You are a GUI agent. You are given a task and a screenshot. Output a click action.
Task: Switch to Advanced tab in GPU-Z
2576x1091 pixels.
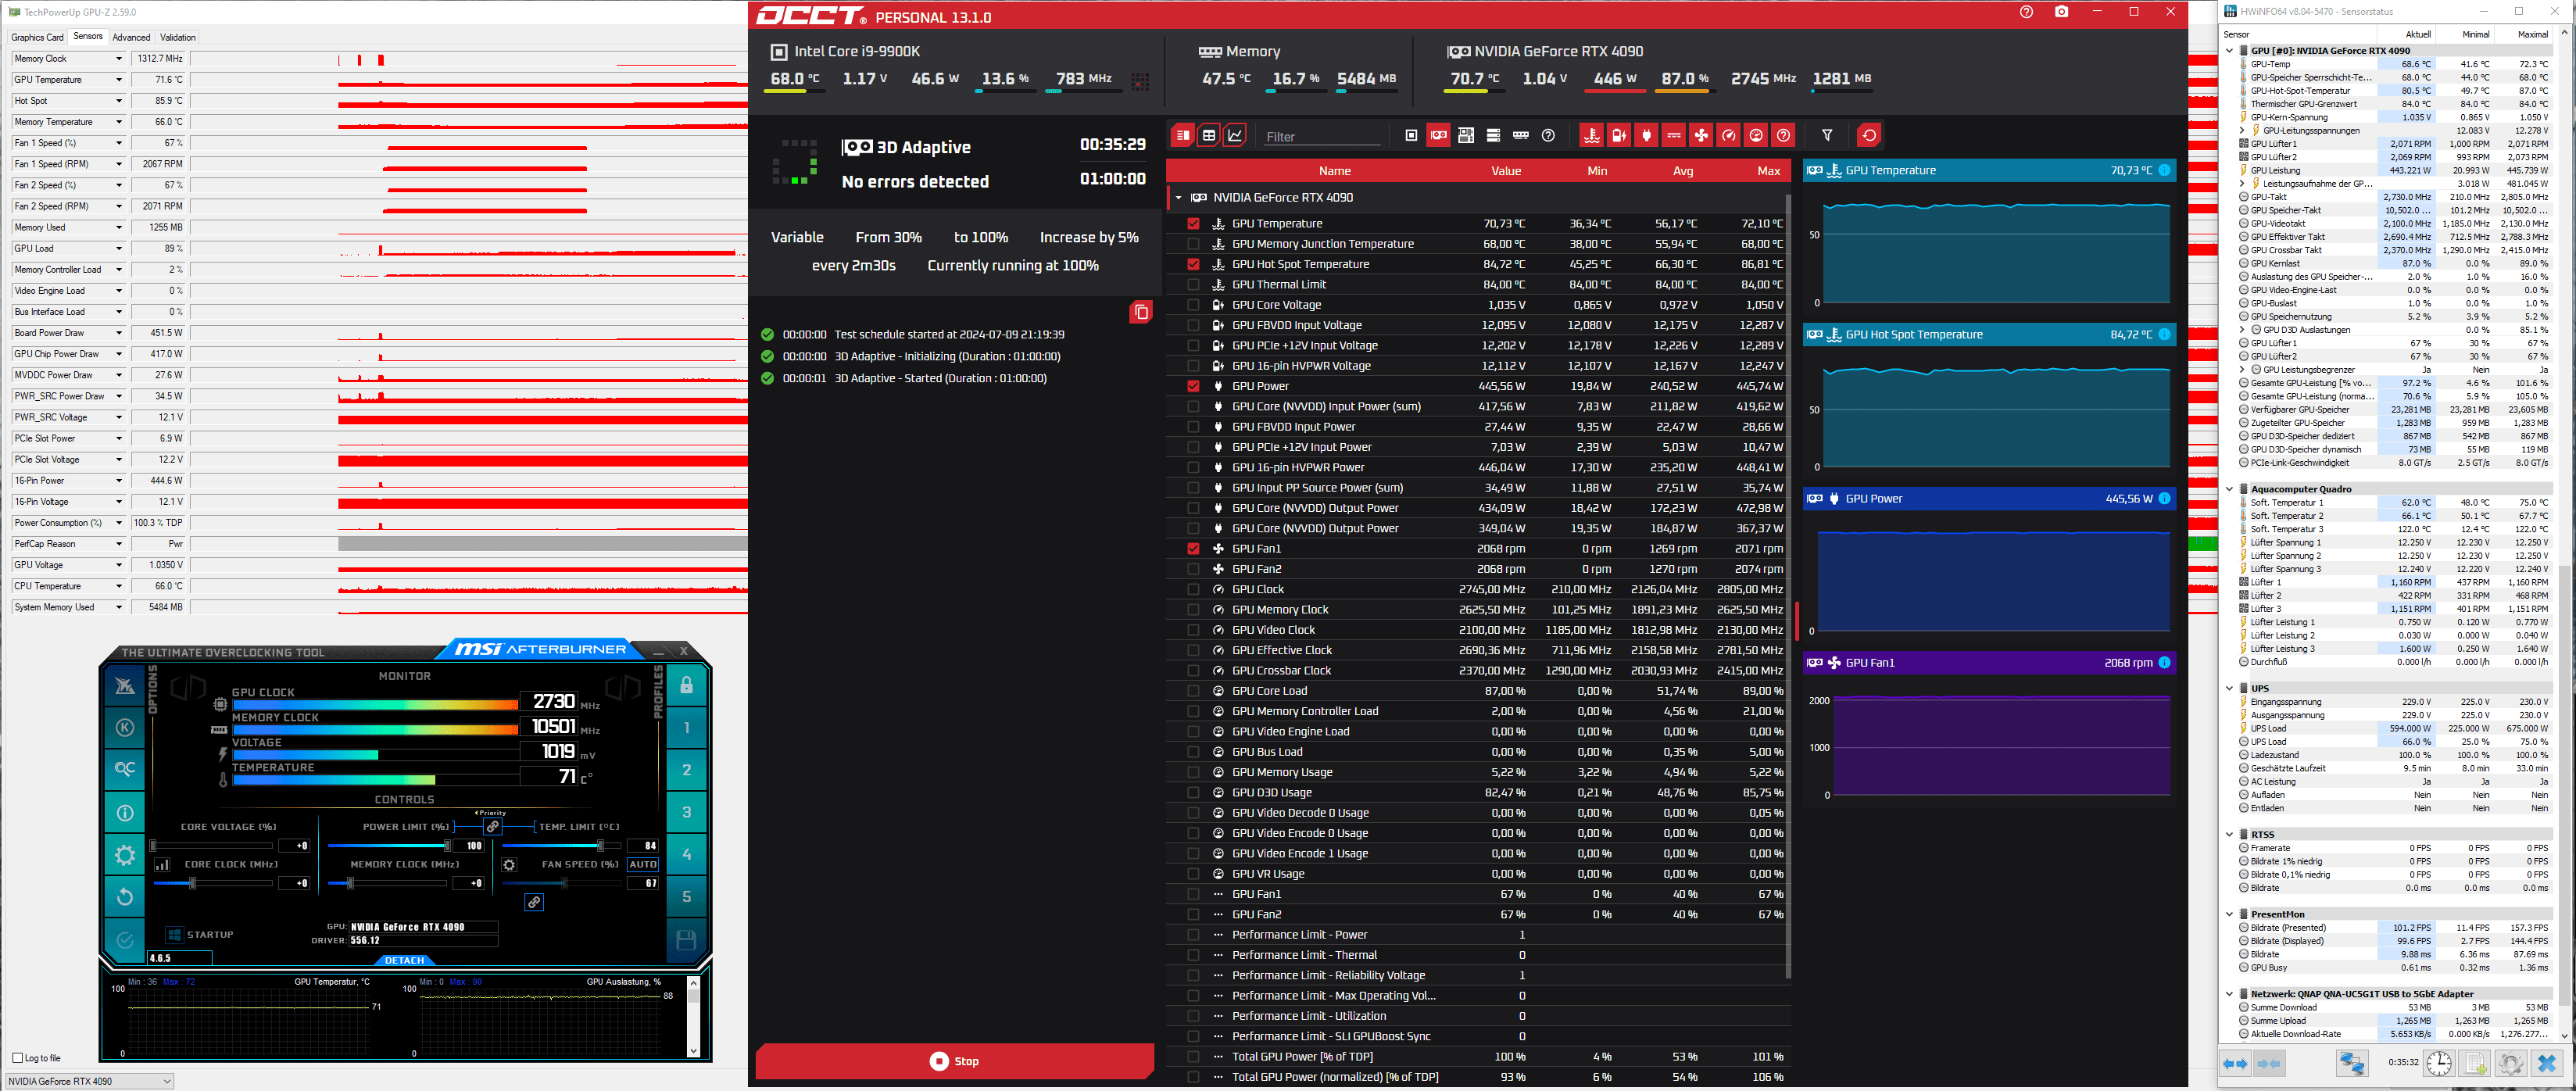pos(131,37)
